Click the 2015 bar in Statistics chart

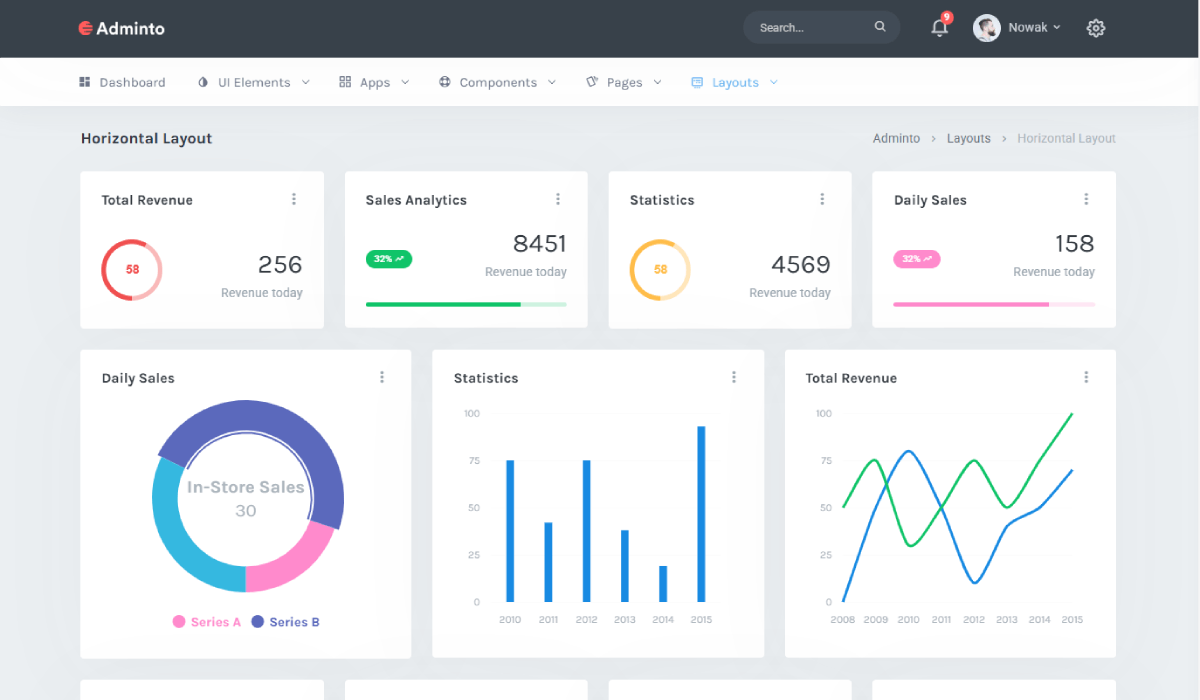point(701,514)
